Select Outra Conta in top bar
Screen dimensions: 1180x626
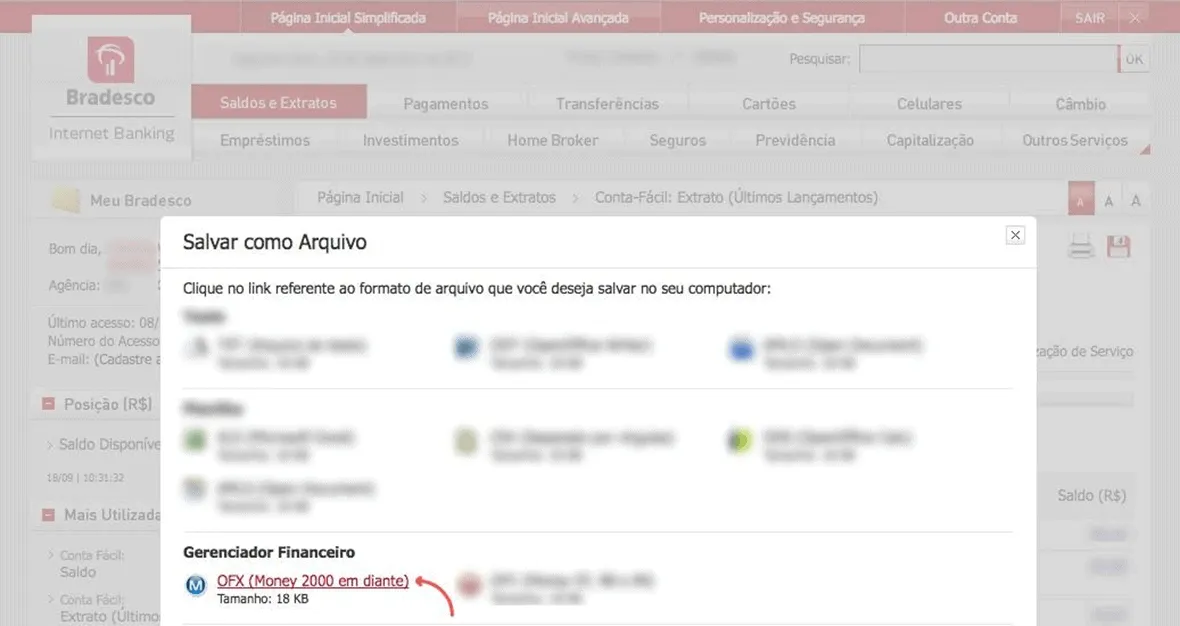point(980,17)
